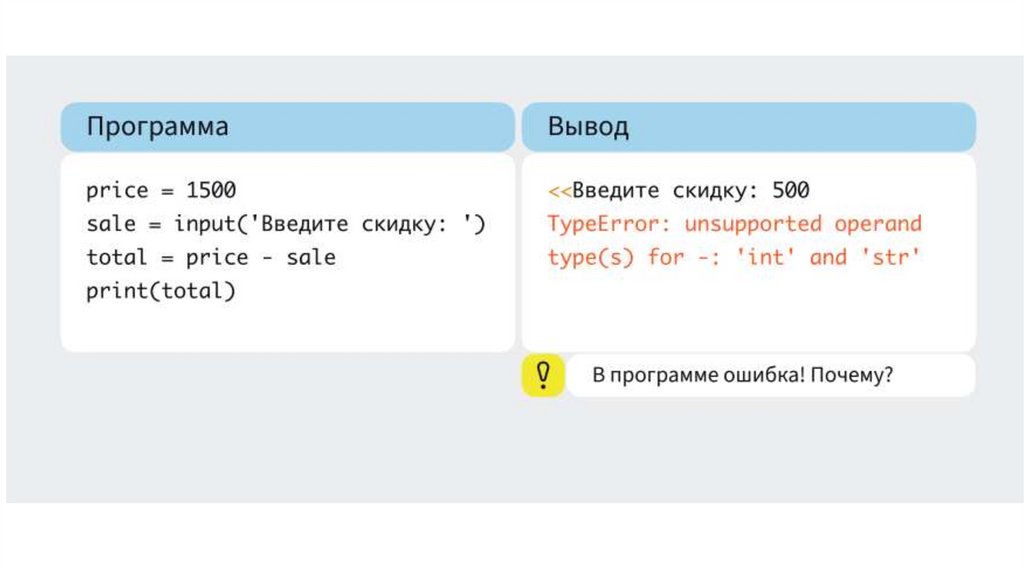This screenshot has height=574, width=1024.
Task: Click the 'print(total)' code line
Action: (161, 292)
